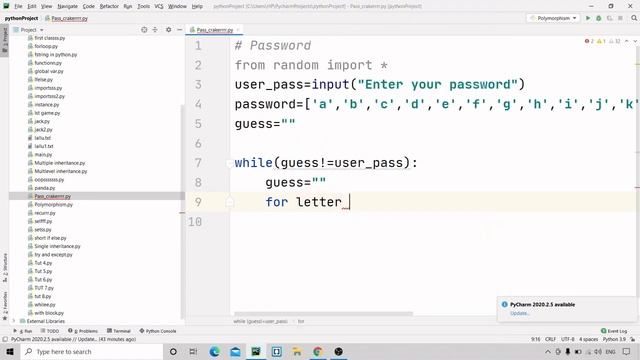
Task: Open Search Everywhere magnifier icon
Action: click(634, 18)
